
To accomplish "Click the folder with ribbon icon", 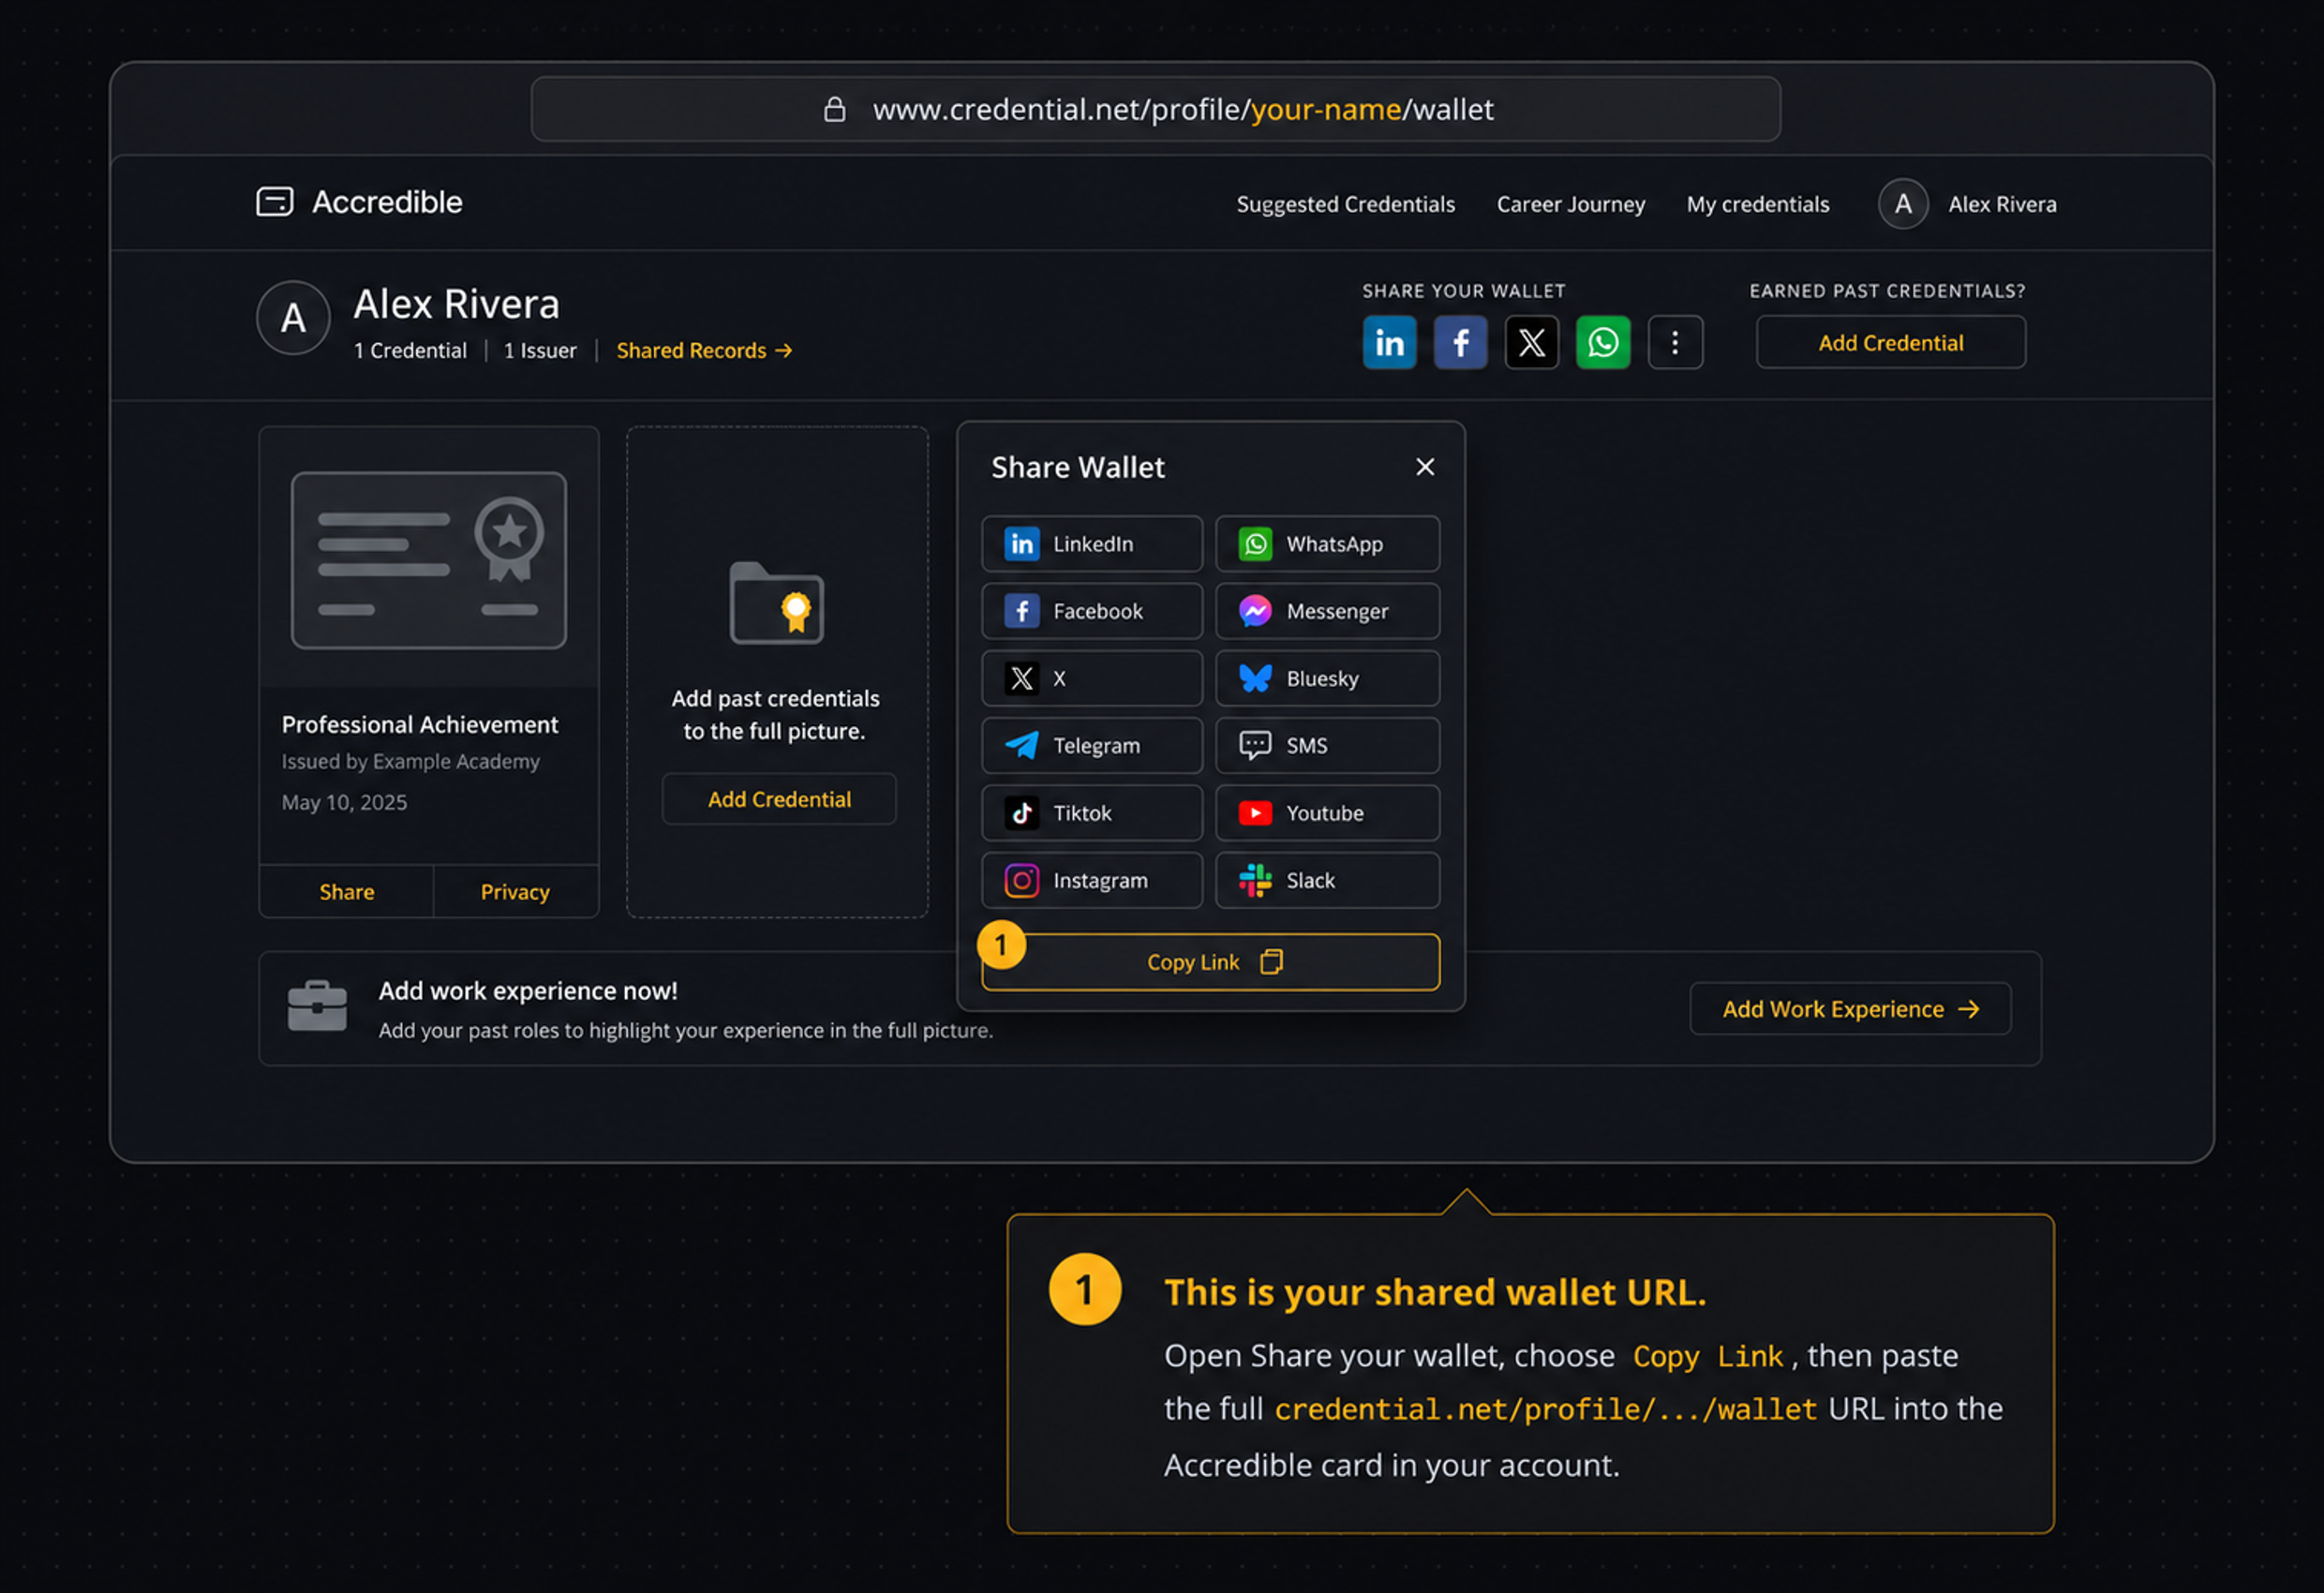I will [x=776, y=603].
